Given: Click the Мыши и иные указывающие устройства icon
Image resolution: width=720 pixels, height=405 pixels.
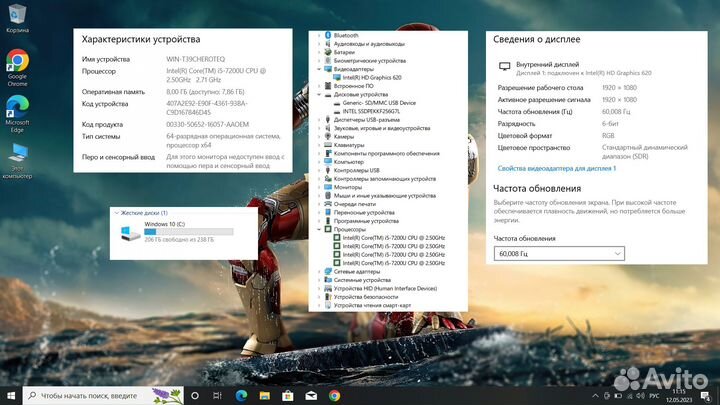Looking at the screenshot, I should point(328,196).
